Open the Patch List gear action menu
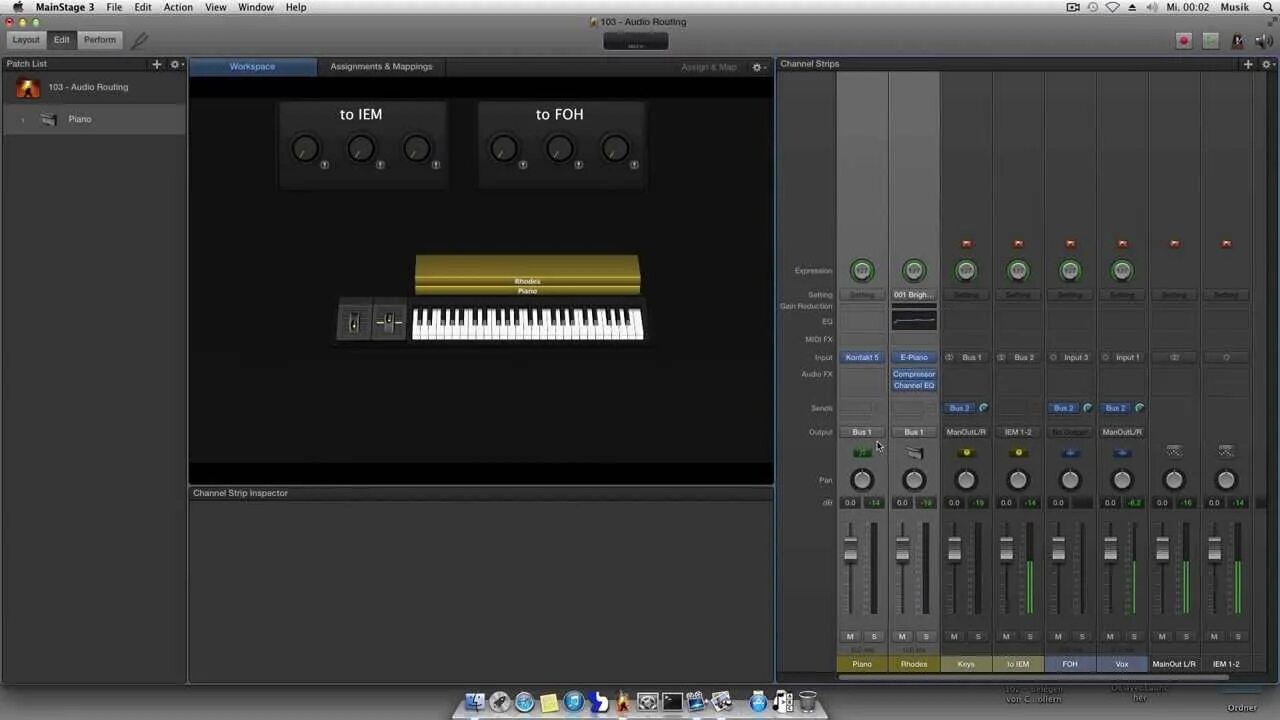 176,64
